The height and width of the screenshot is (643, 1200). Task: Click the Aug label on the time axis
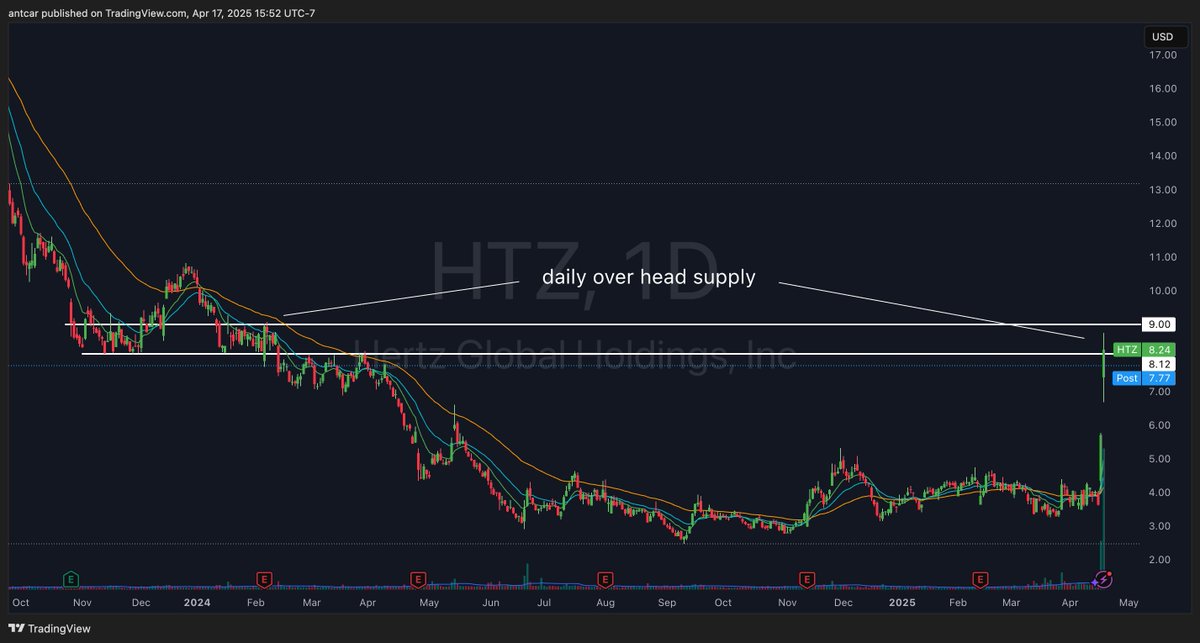click(x=604, y=603)
